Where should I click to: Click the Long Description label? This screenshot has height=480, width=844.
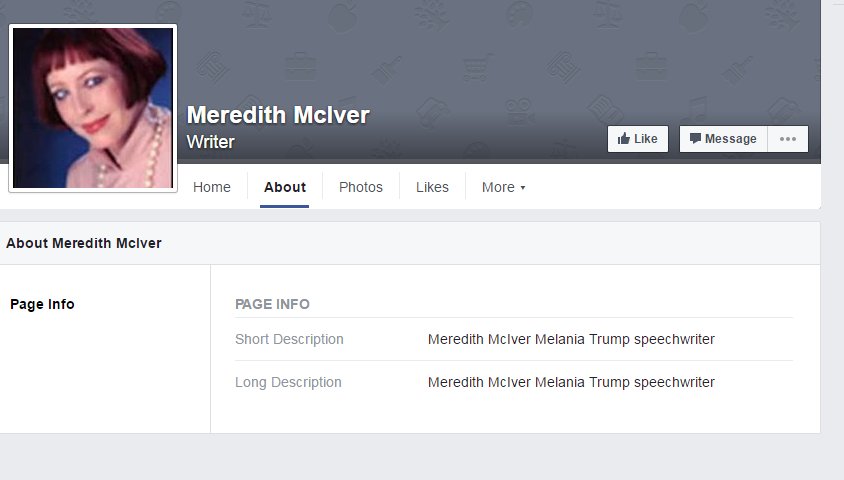tap(288, 382)
